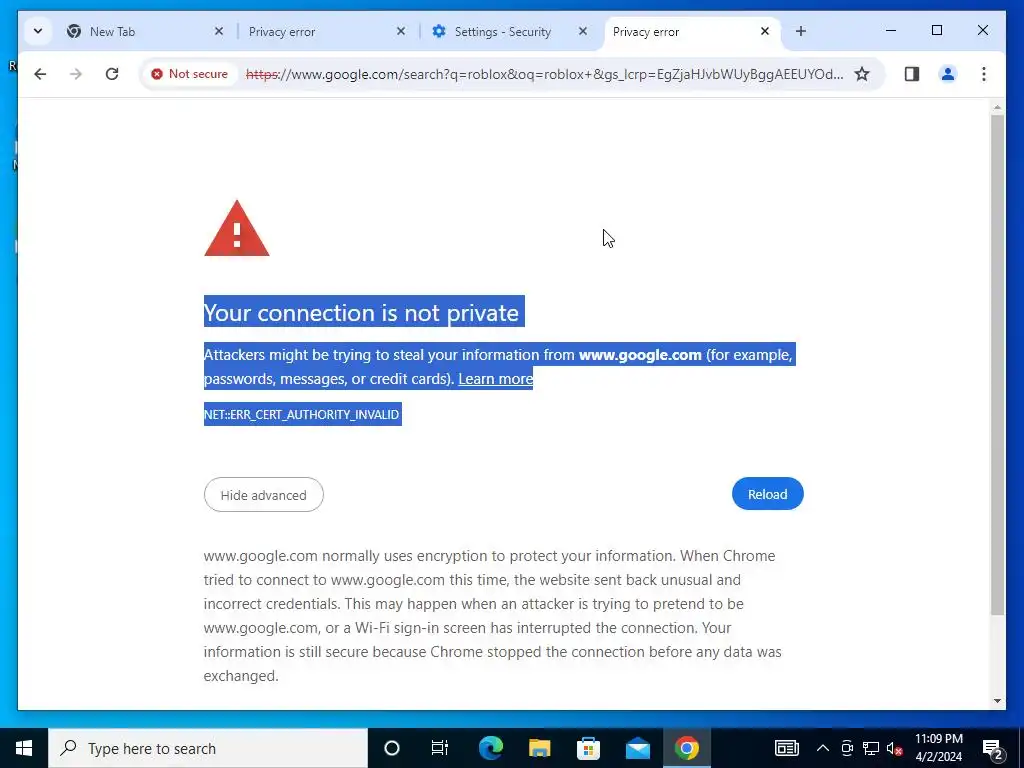Go back to previous page
This screenshot has height=768, width=1024.
(40, 74)
